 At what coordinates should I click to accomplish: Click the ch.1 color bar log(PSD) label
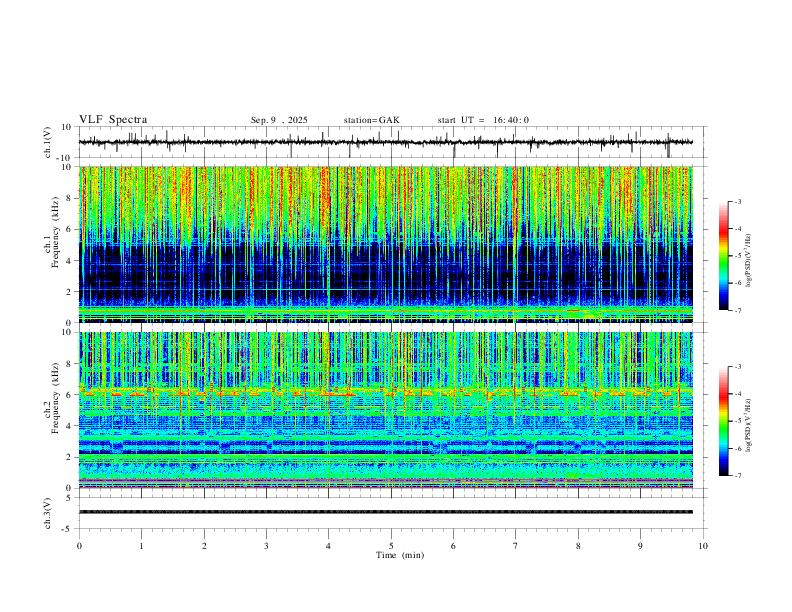coord(749,261)
